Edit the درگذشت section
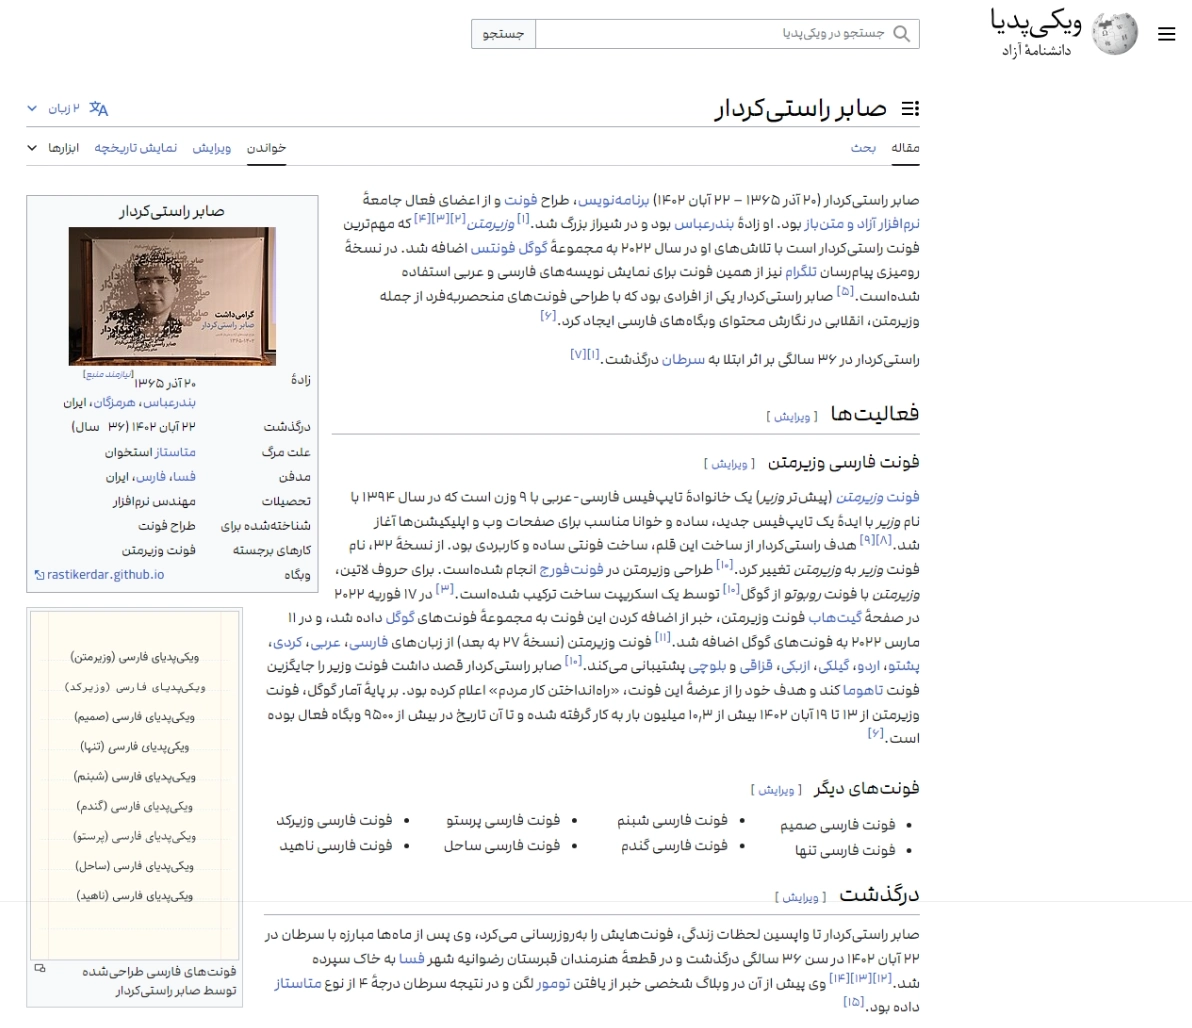This screenshot has width=1192, height=1028. pos(800,898)
